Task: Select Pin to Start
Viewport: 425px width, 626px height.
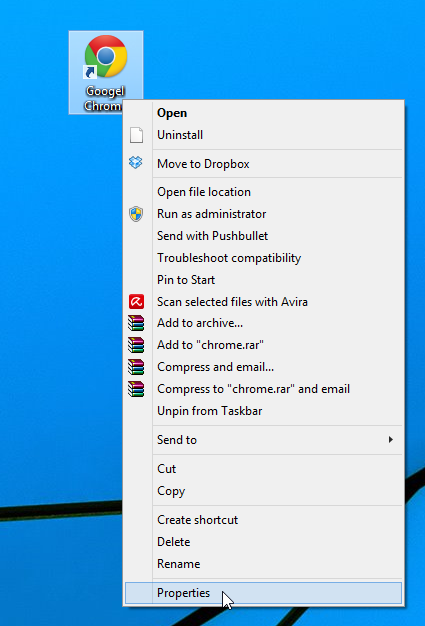Action: pyautogui.click(x=263, y=280)
